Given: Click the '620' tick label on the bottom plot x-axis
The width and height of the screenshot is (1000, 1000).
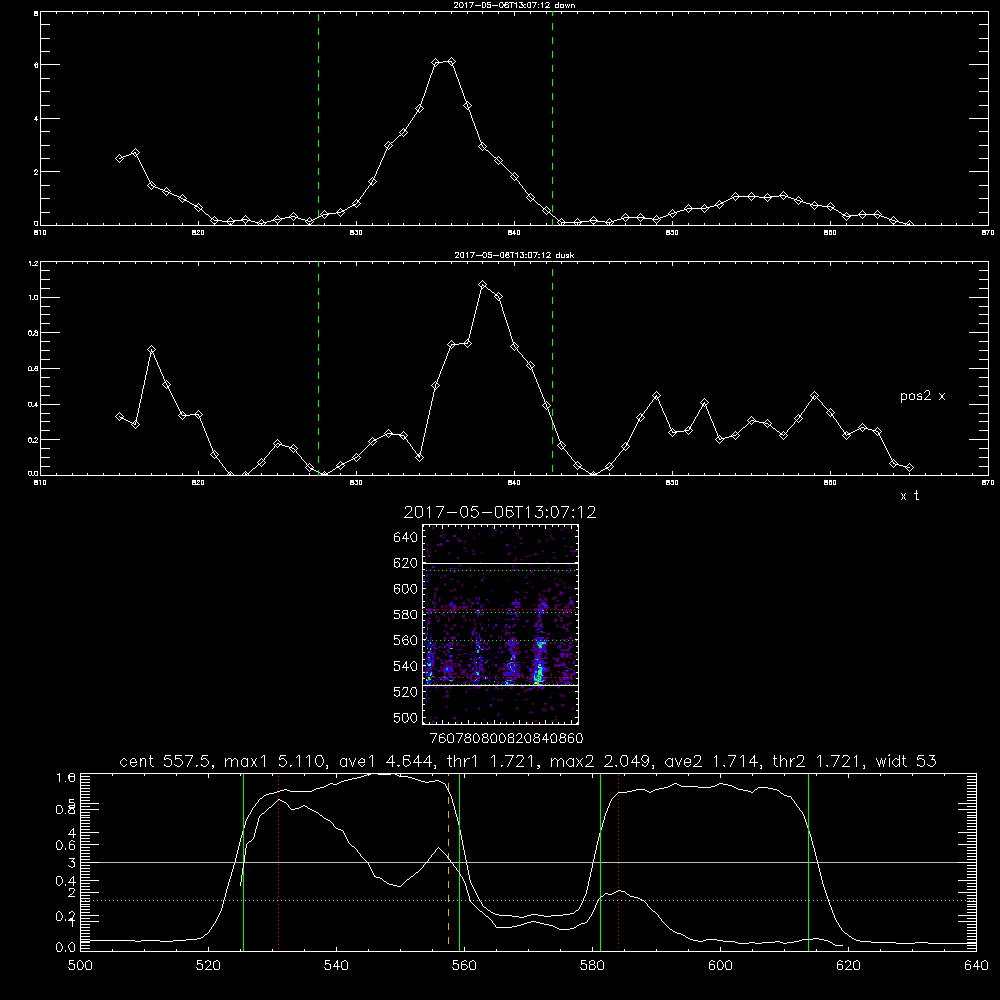Looking at the screenshot, I should pos(848,966).
